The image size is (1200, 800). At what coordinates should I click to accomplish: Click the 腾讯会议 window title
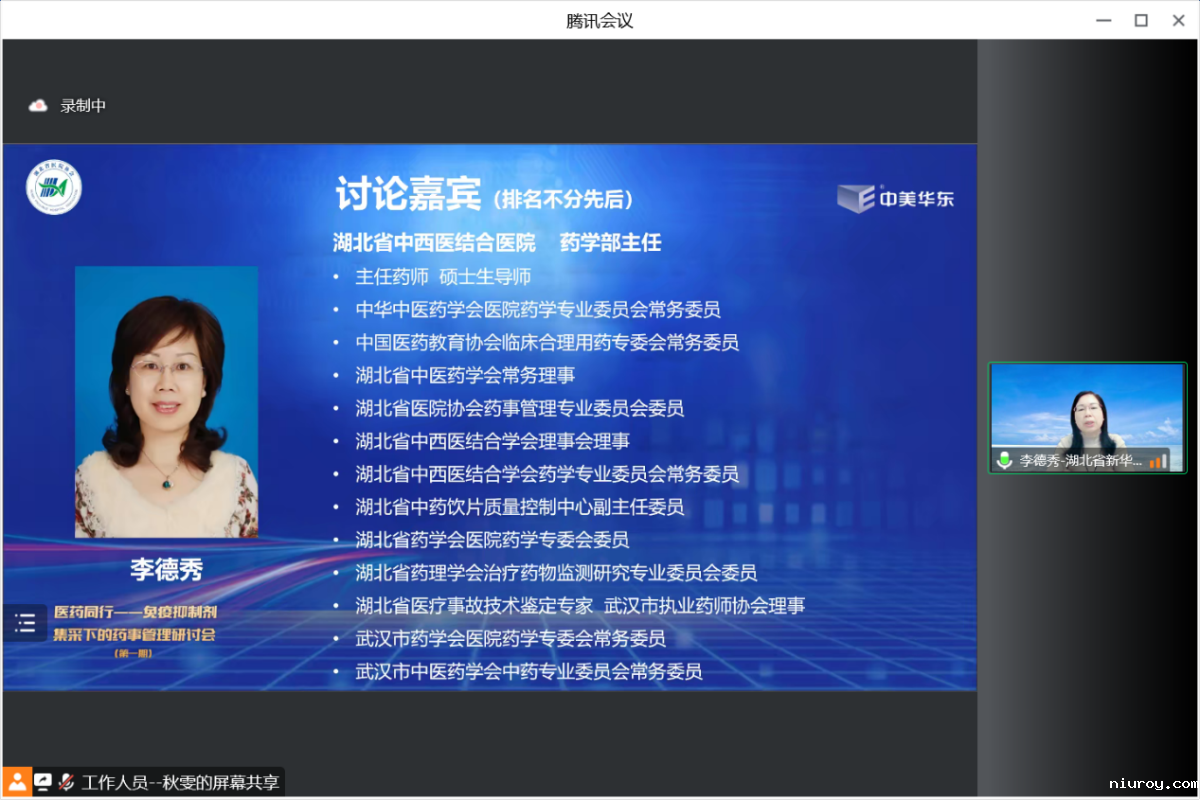(599, 20)
